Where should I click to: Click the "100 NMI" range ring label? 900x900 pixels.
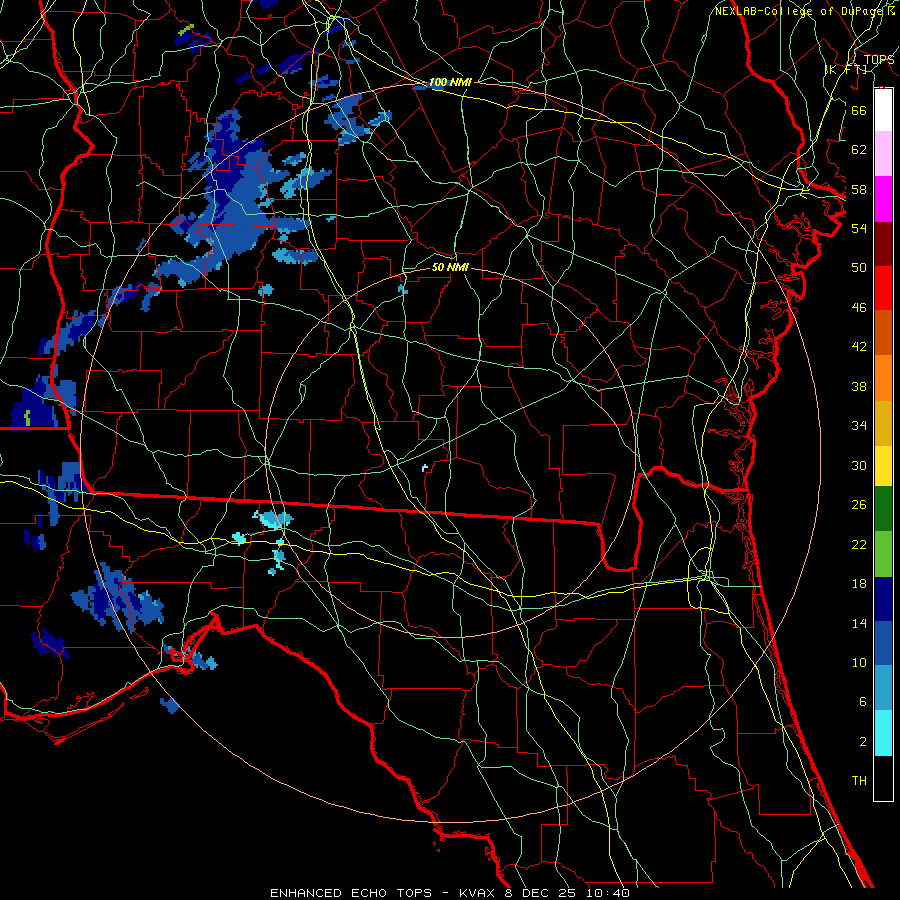point(450,83)
